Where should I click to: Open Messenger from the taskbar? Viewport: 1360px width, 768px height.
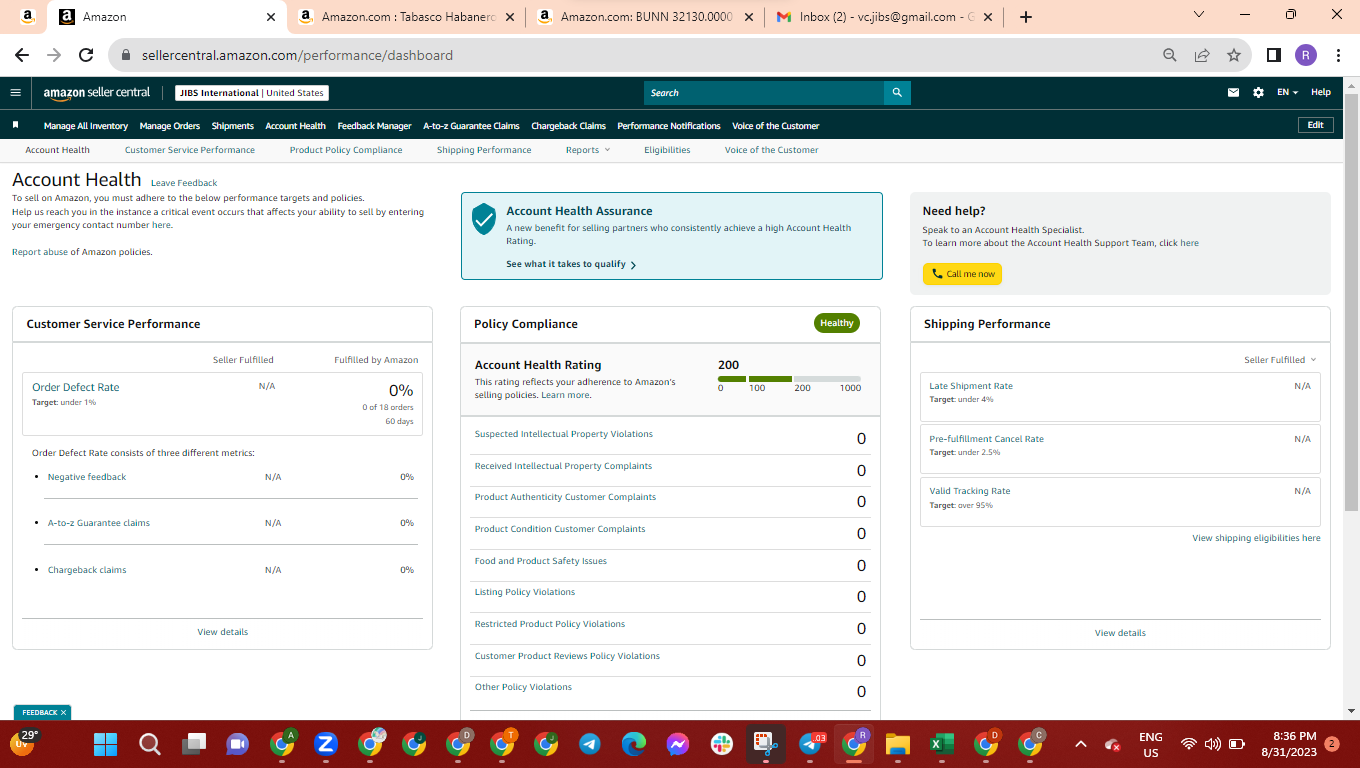click(678, 744)
